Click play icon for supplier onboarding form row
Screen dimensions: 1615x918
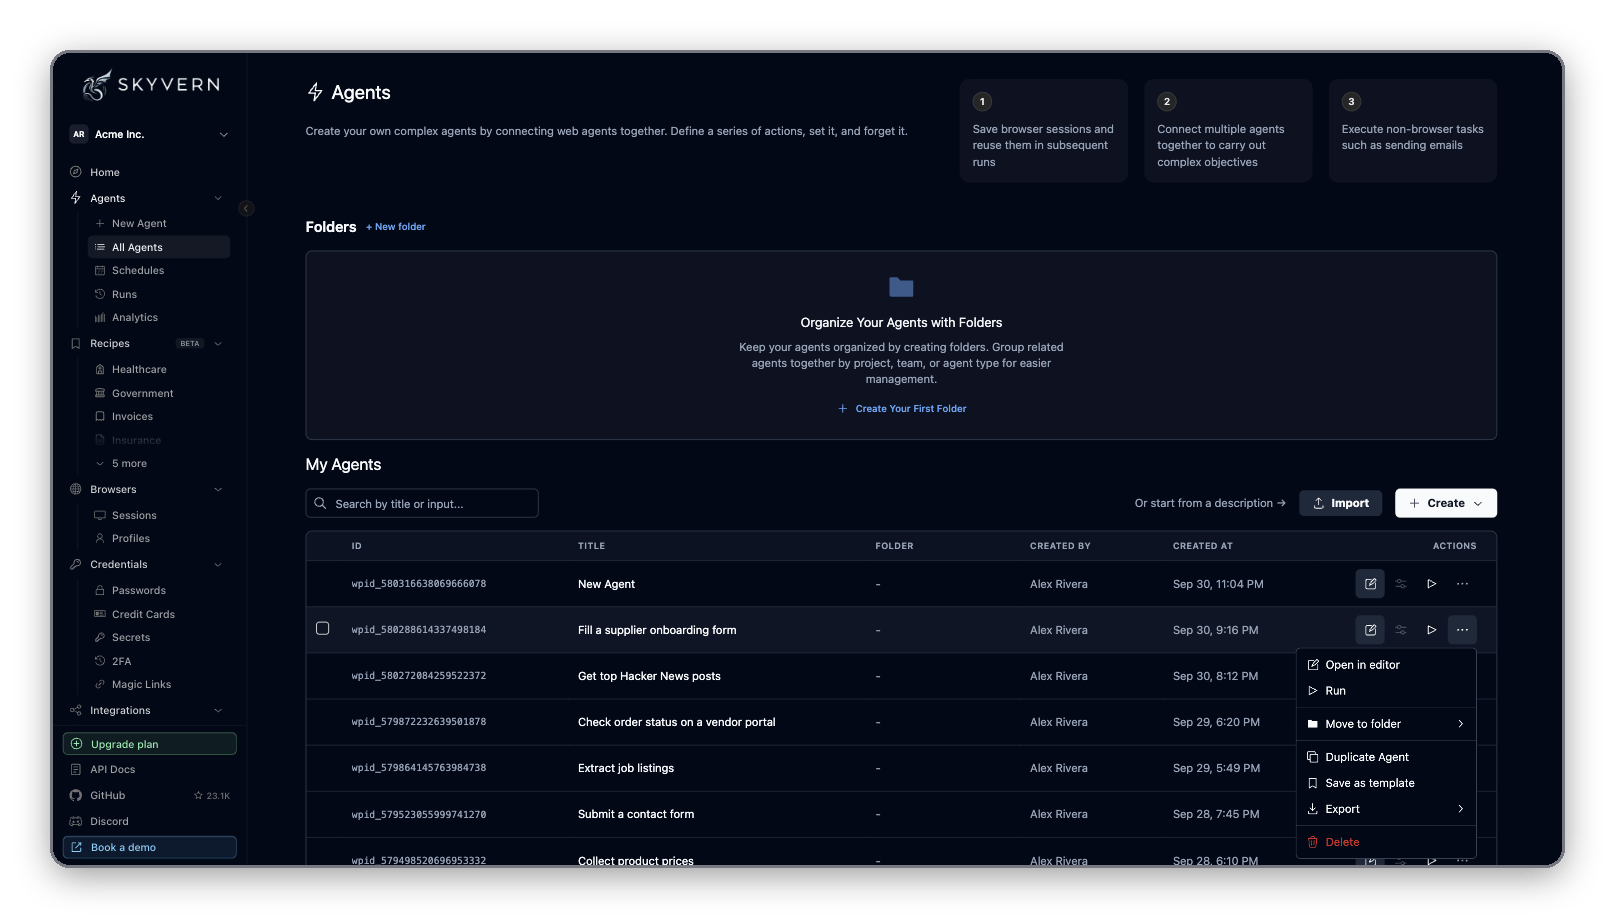[x=1432, y=630]
